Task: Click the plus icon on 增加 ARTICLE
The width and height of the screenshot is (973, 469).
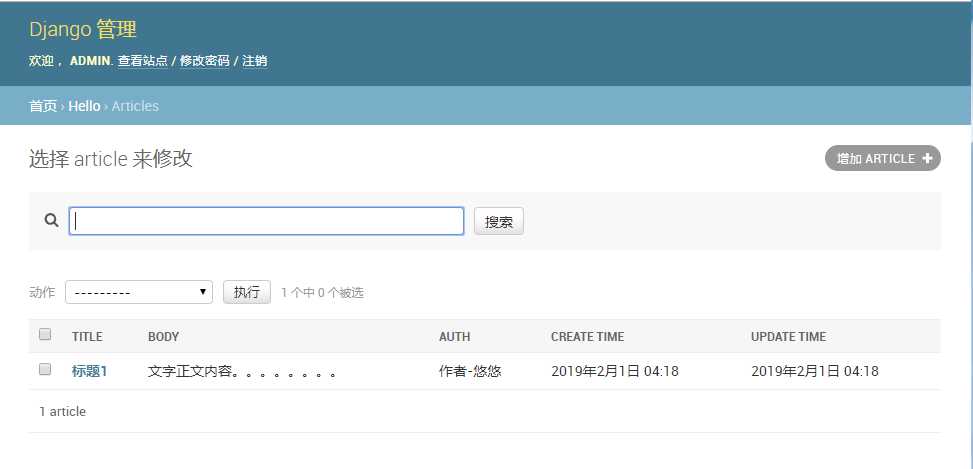Action: click(927, 158)
